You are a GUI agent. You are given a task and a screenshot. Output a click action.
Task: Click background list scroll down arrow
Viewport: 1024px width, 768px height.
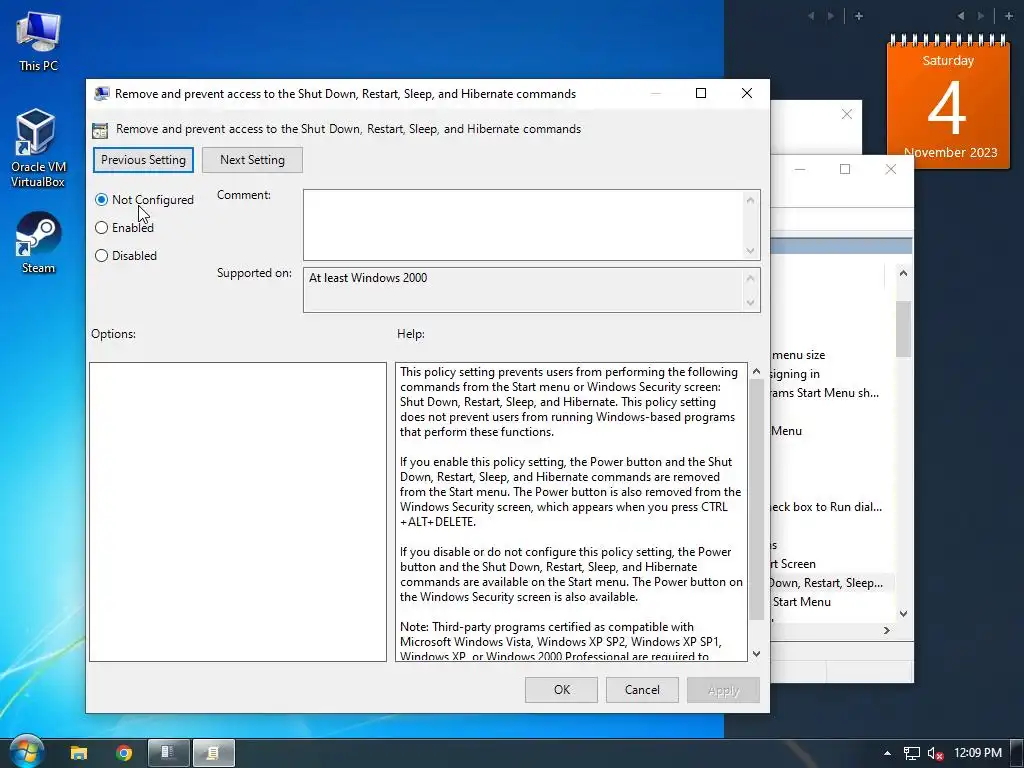click(x=903, y=613)
